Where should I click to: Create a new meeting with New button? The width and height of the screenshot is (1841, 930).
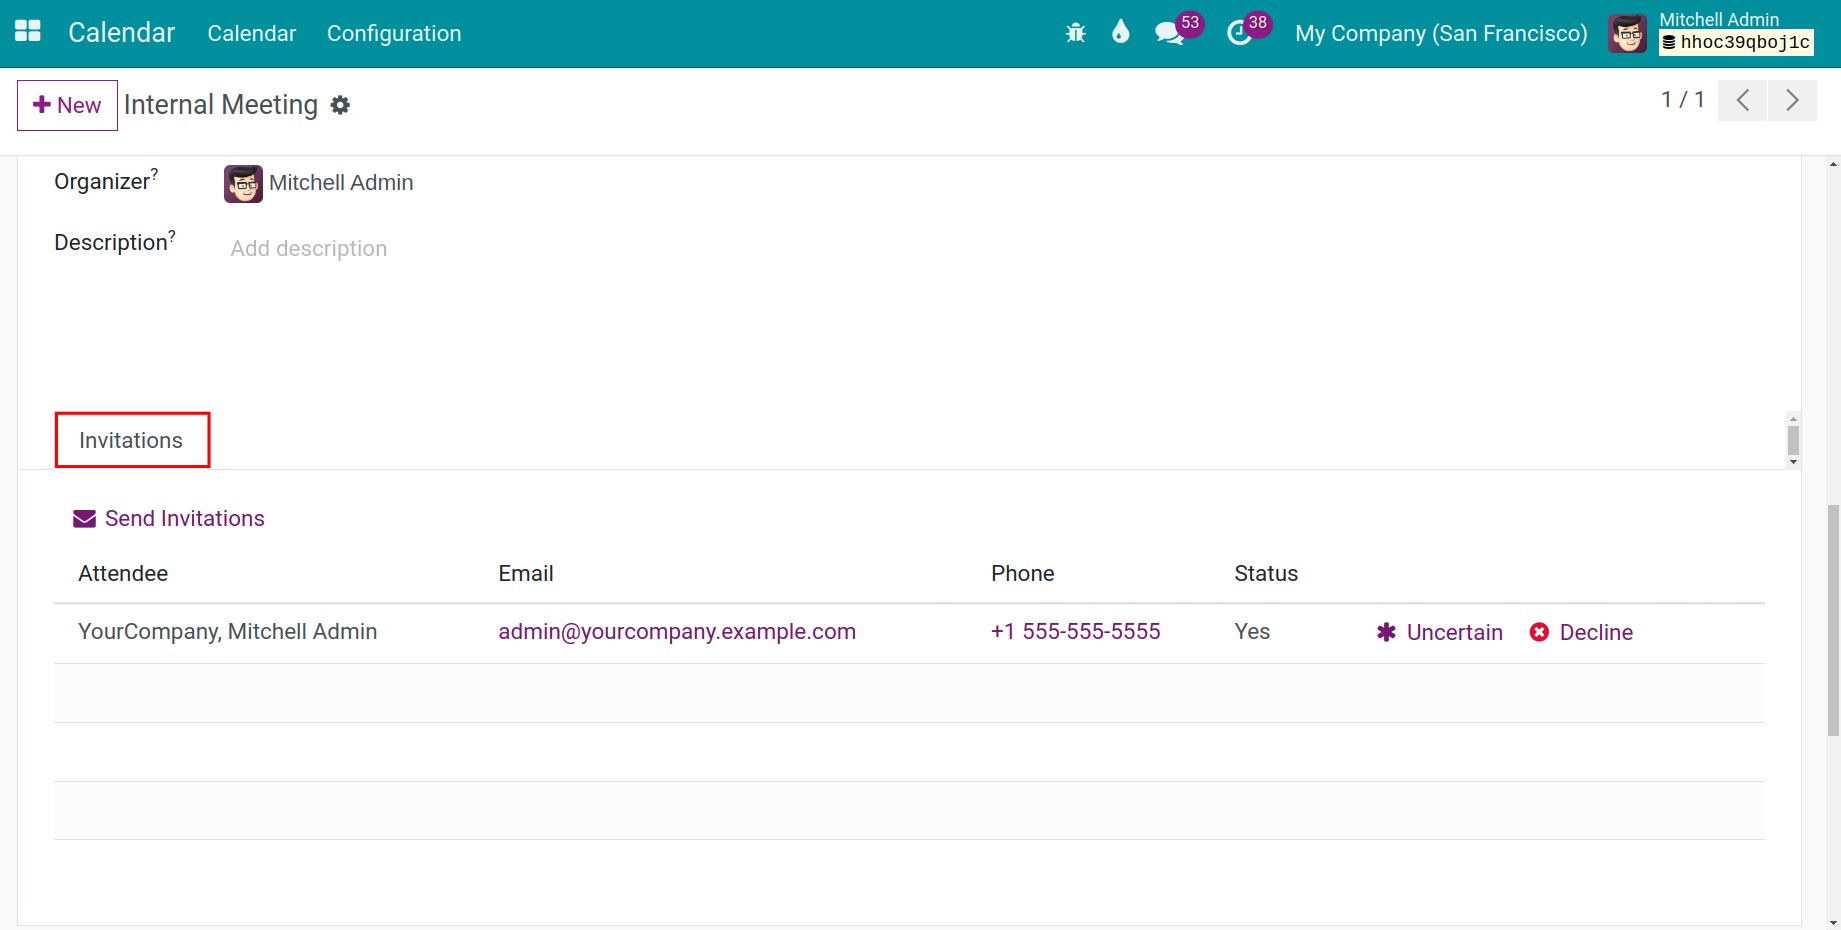[67, 105]
